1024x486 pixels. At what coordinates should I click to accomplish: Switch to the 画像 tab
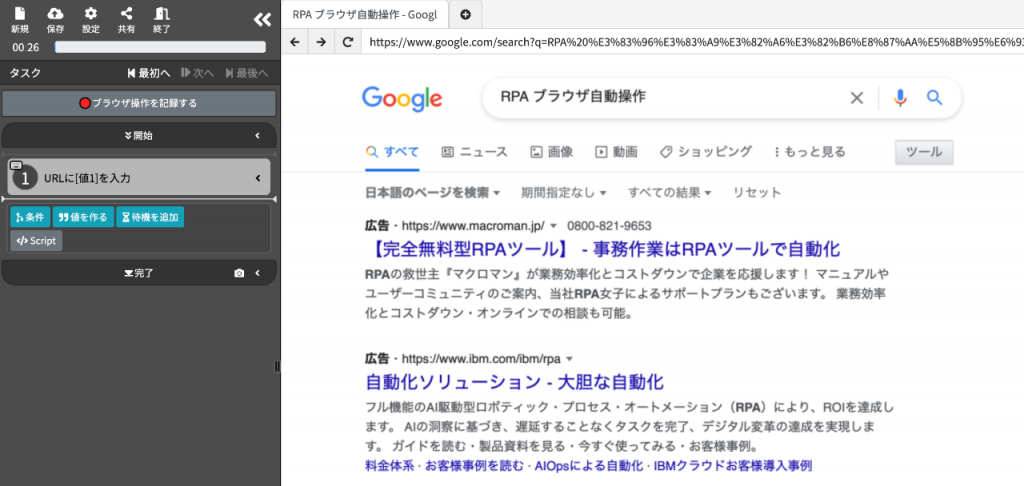coord(551,152)
